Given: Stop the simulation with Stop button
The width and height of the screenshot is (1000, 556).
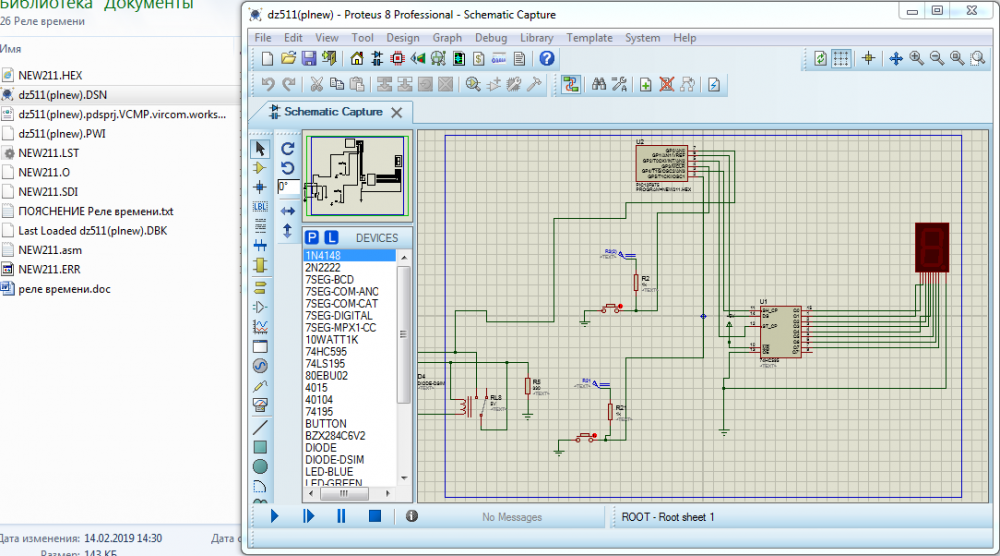Looking at the screenshot, I should pyautogui.click(x=375, y=516).
